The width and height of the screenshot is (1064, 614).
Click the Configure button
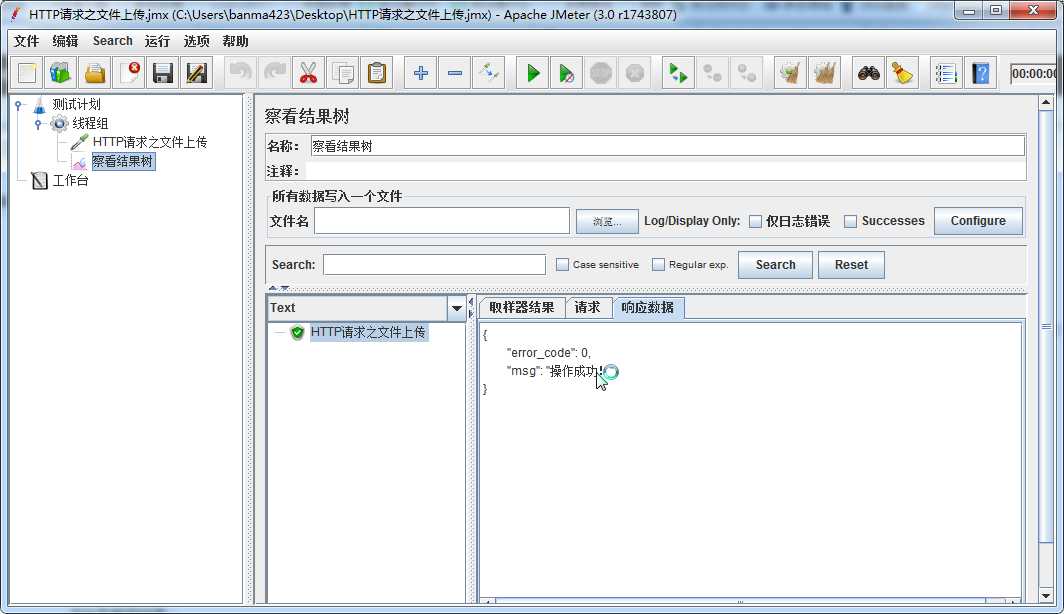[x=978, y=221]
